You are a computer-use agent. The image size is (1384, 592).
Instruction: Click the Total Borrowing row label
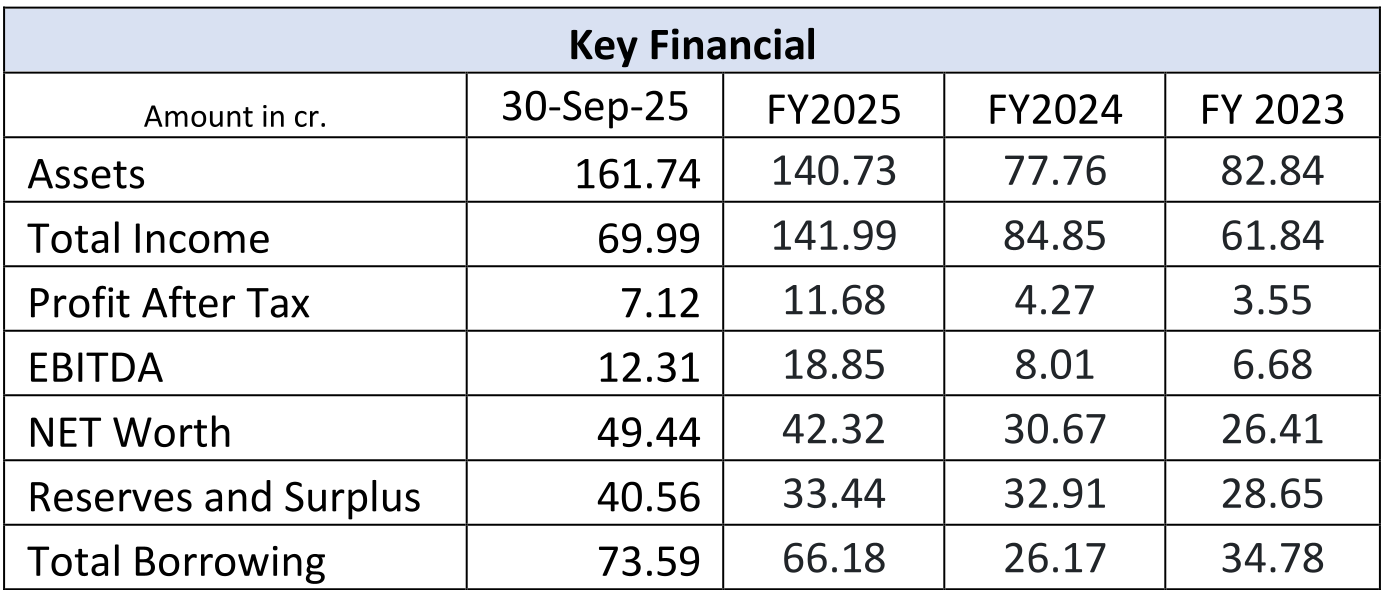pos(177,562)
